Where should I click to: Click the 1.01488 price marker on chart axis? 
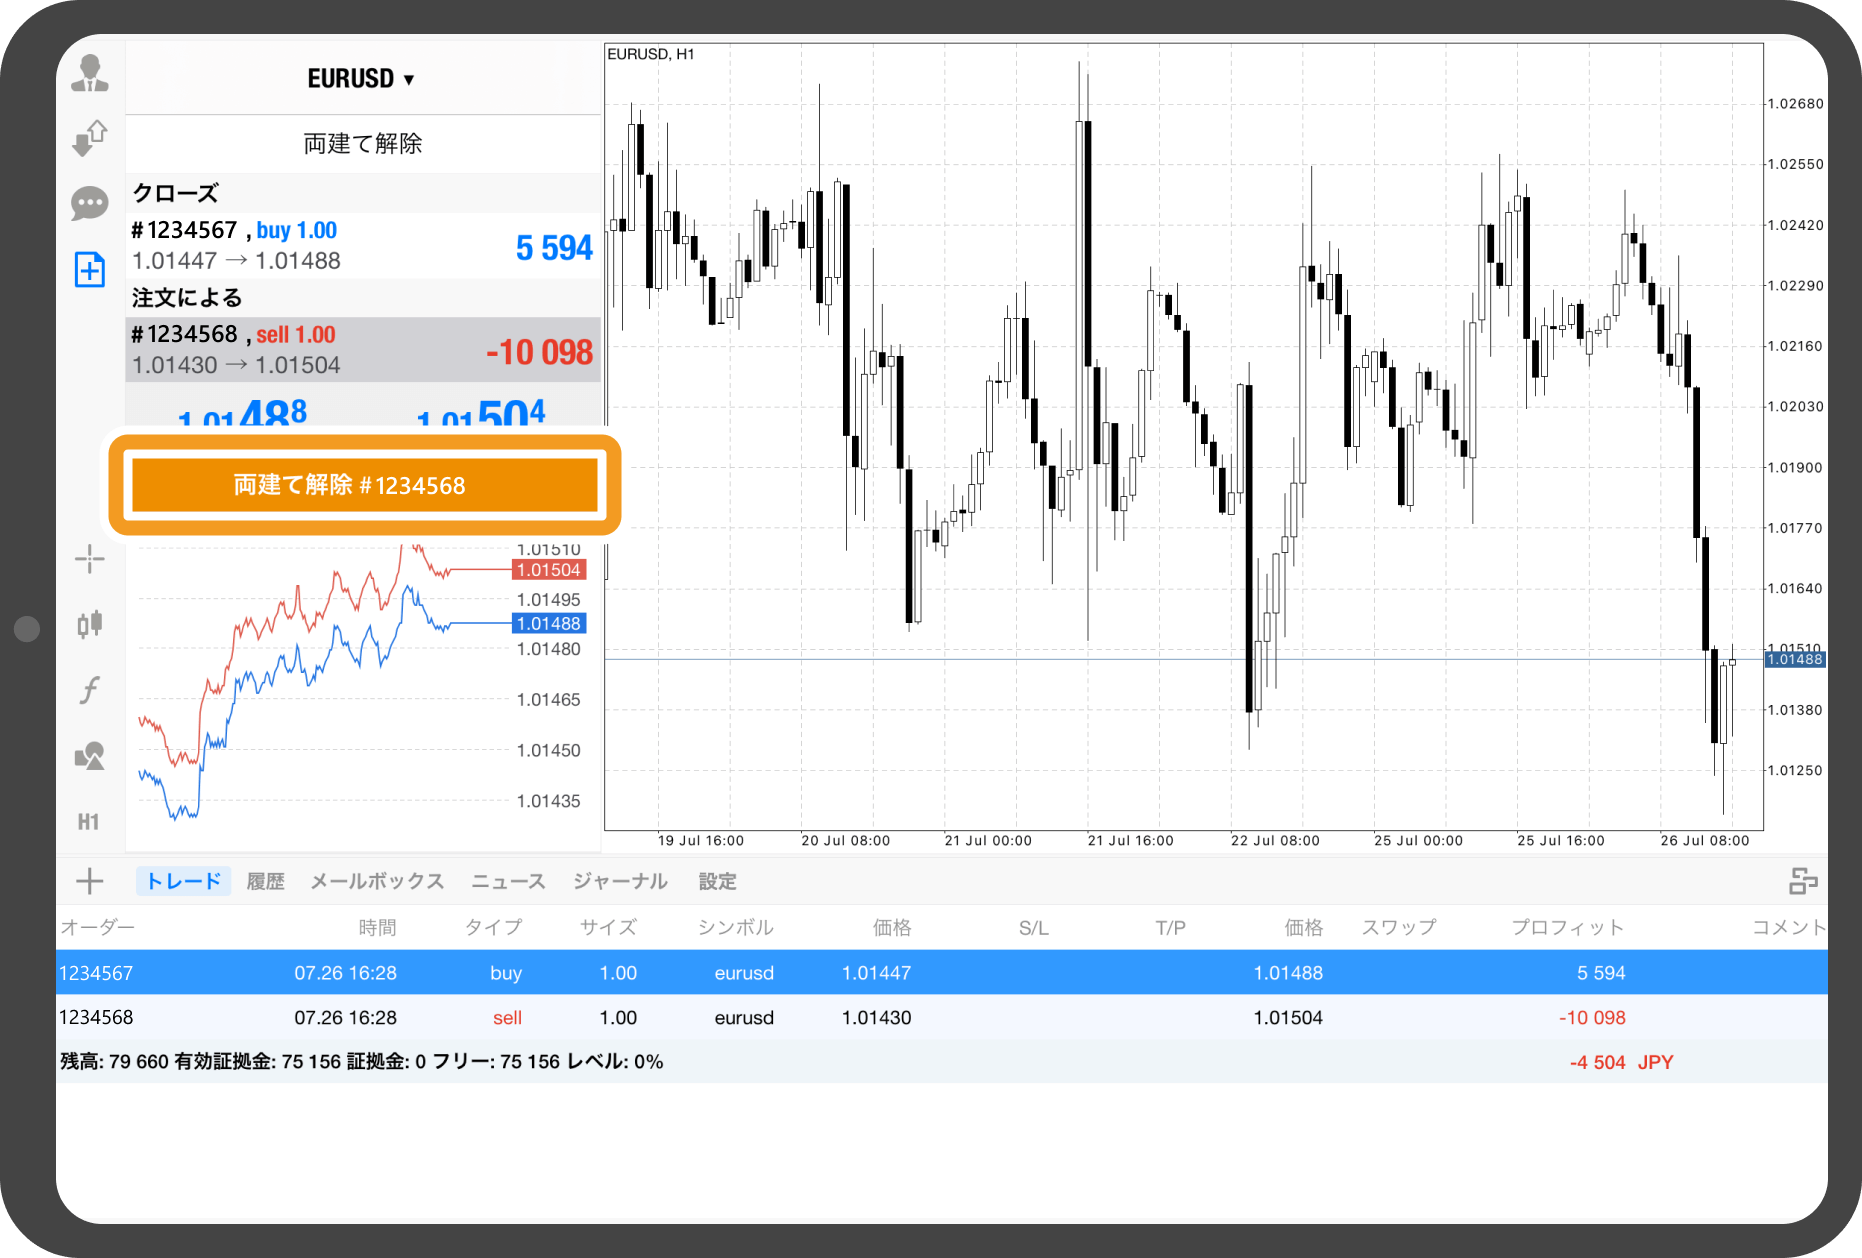(x=1794, y=659)
